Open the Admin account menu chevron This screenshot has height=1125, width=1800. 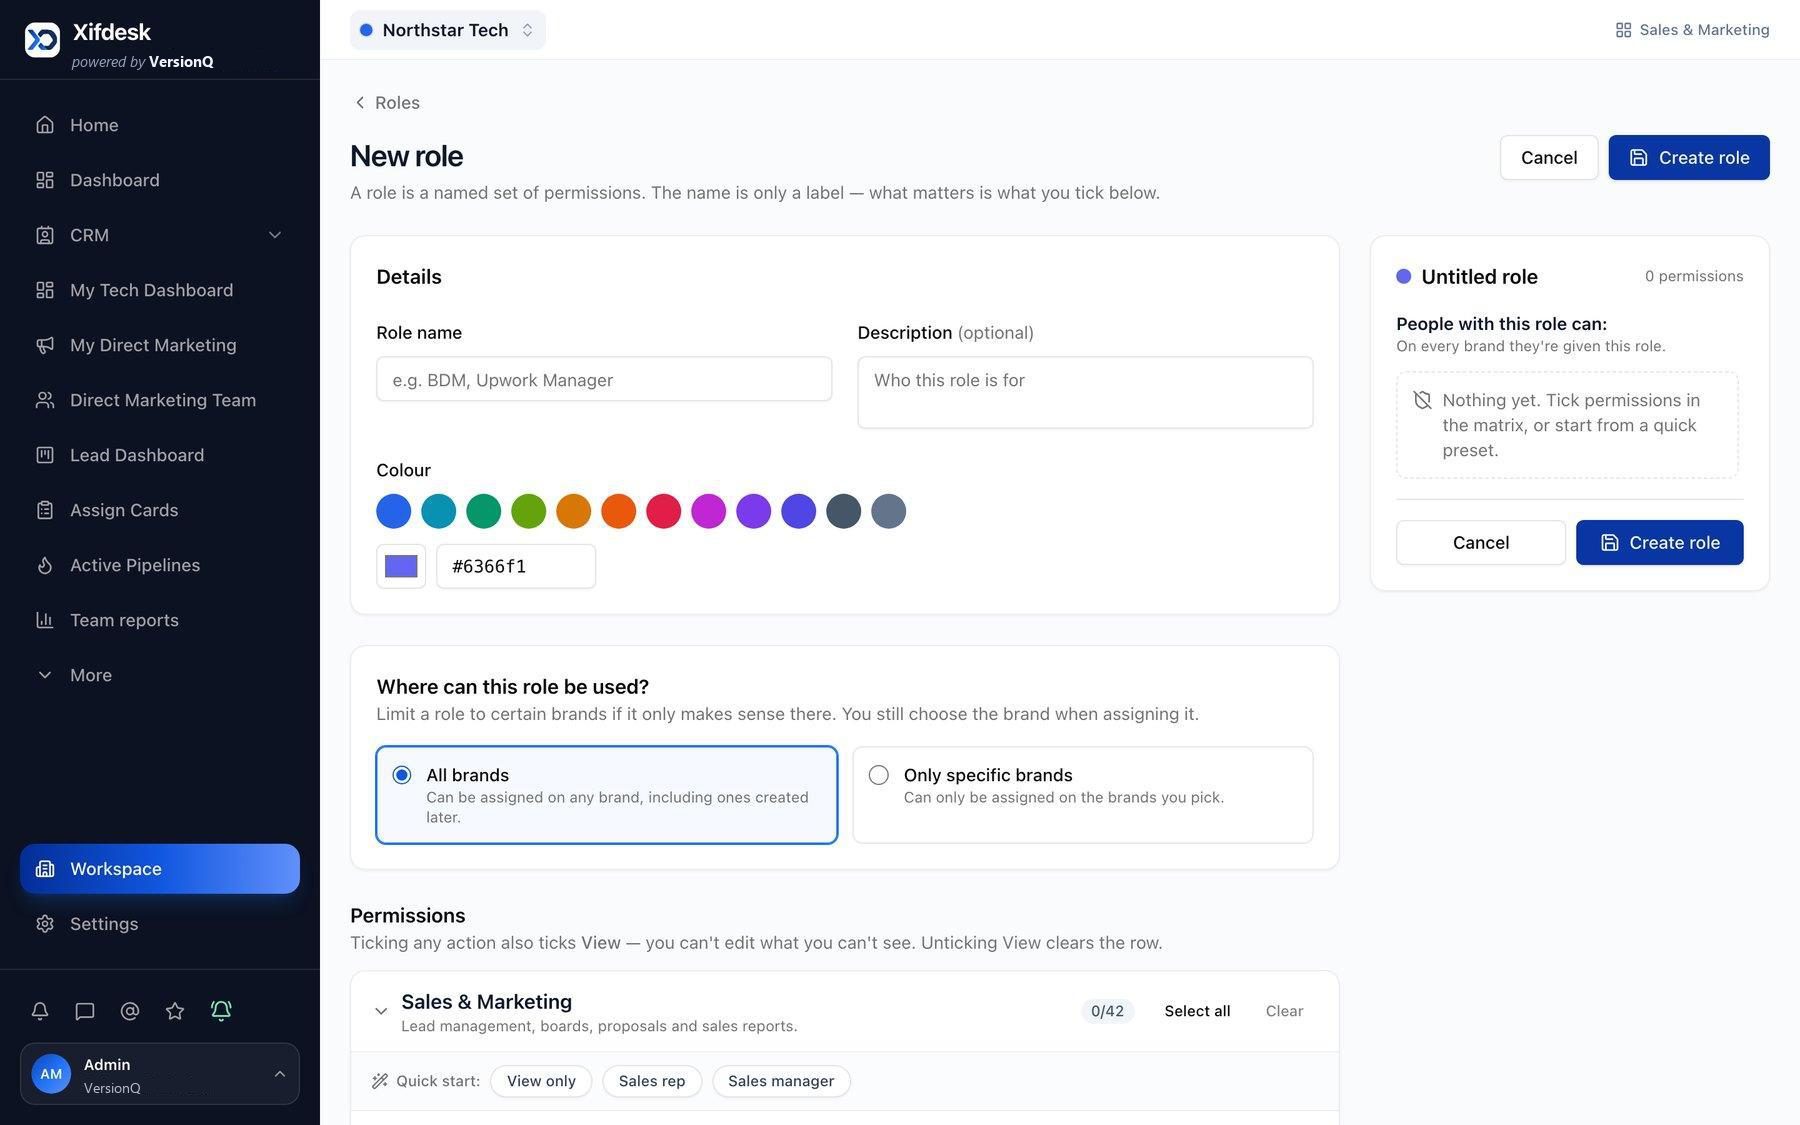click(280, 1074)
